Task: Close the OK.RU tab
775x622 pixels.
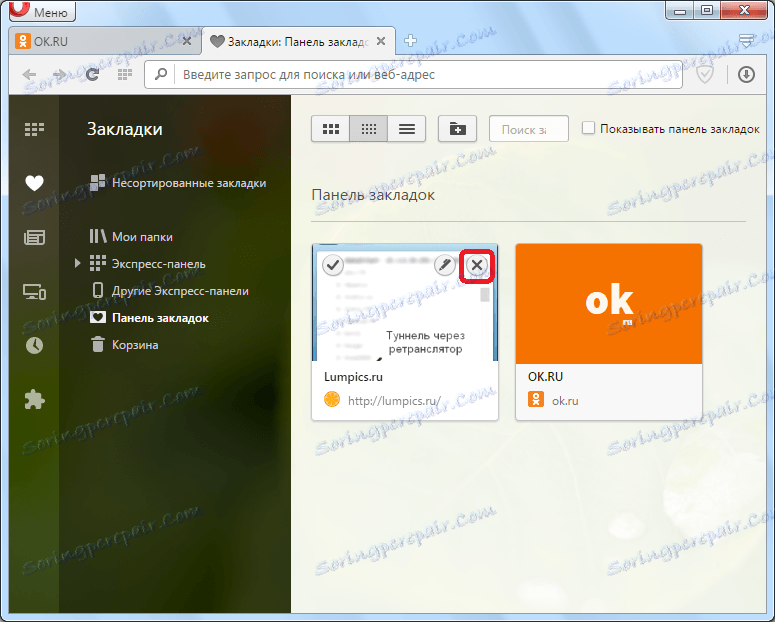Action: (x=187, y=41)
